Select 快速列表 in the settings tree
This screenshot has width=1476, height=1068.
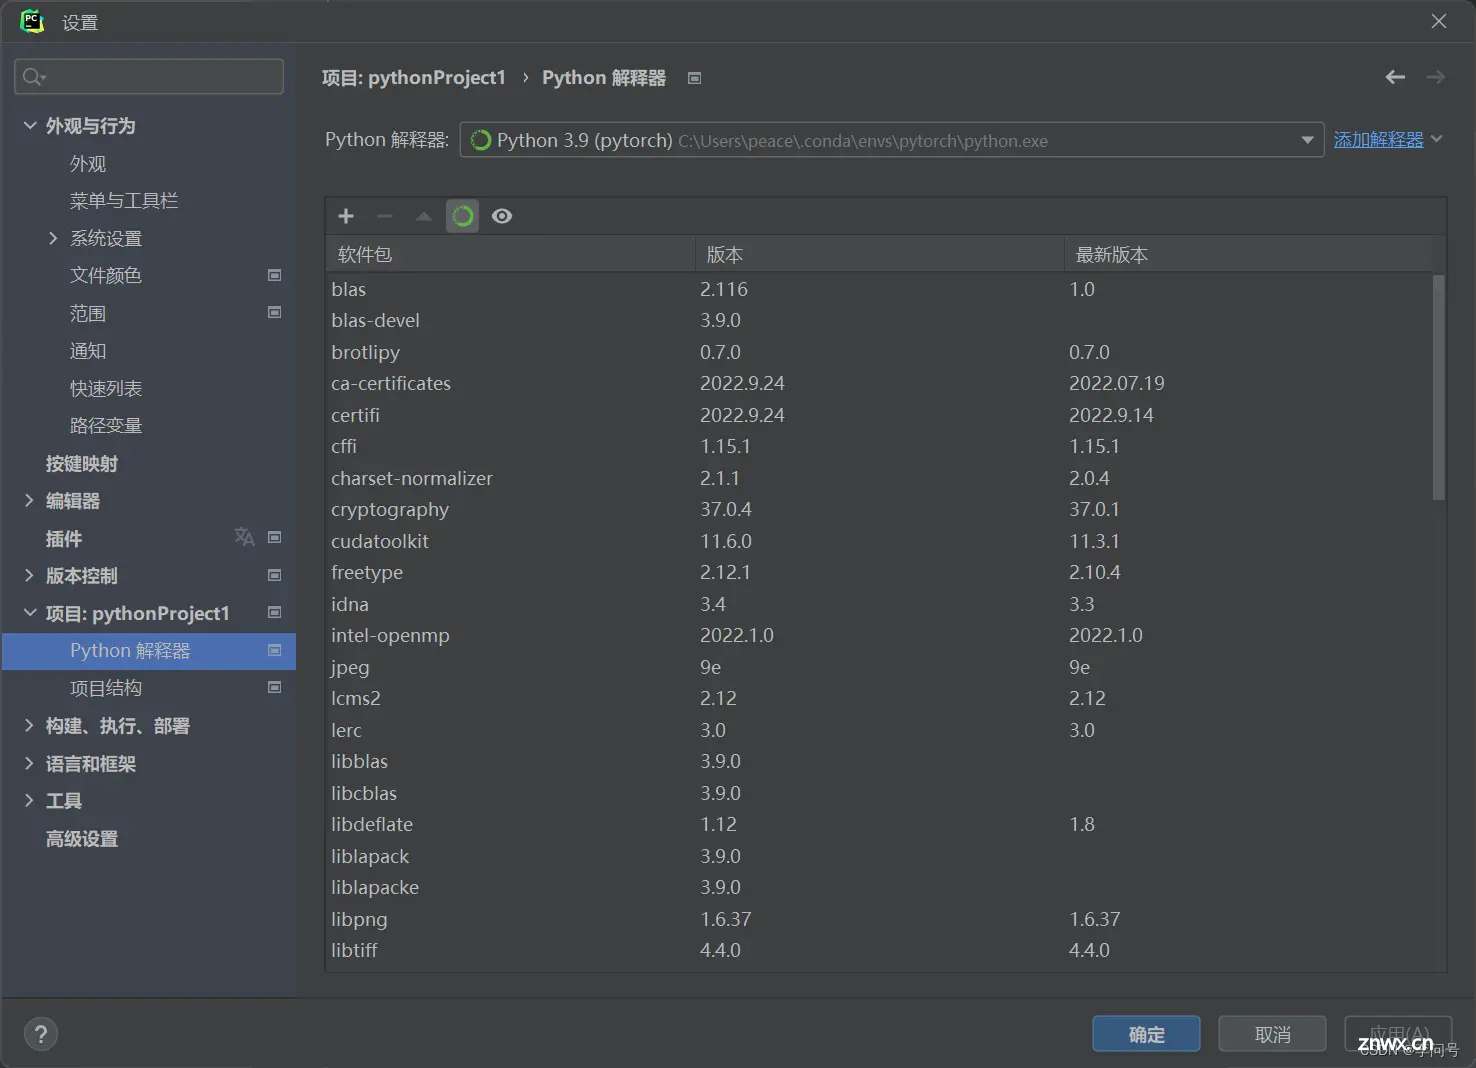click(x=106, y=388)
